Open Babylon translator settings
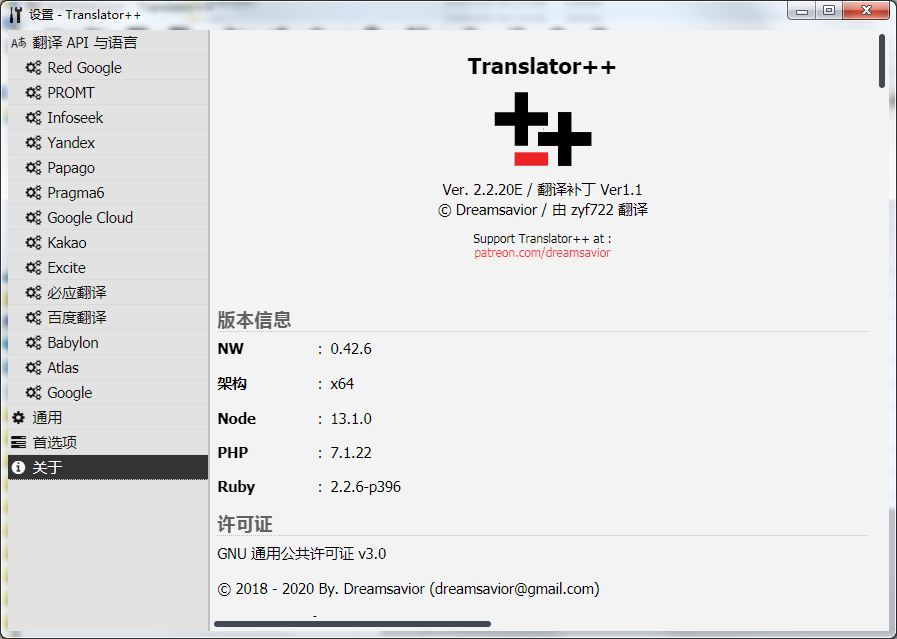 (108, 343)
